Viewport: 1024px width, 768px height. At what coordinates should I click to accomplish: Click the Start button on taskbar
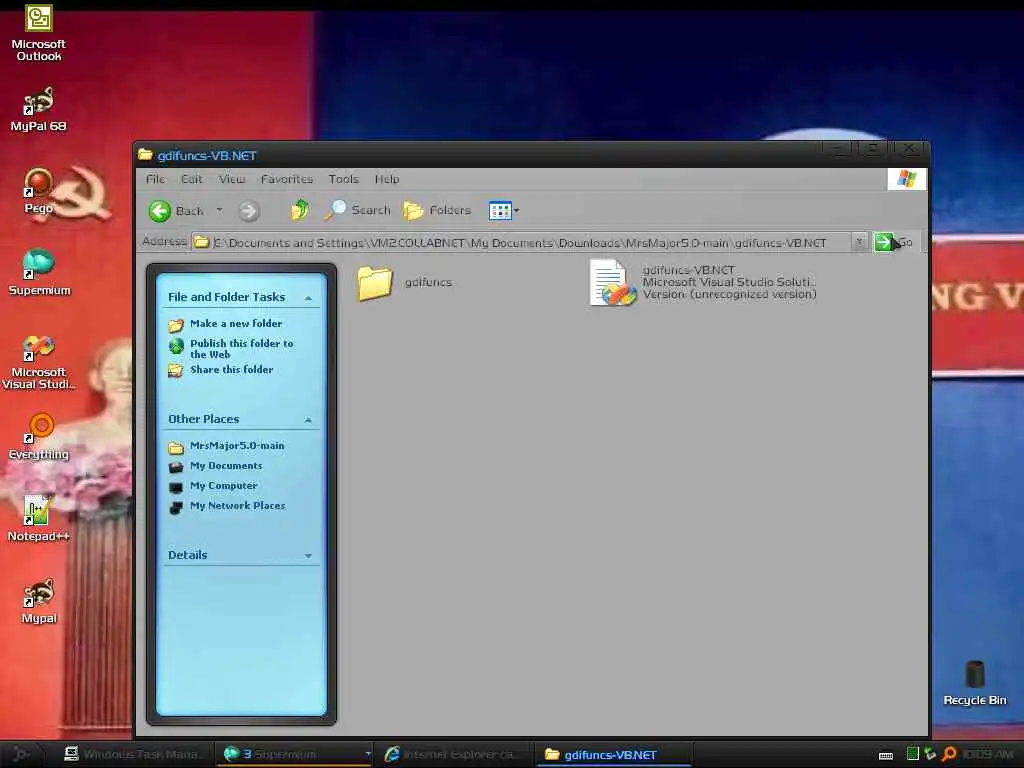pos(21,754)
